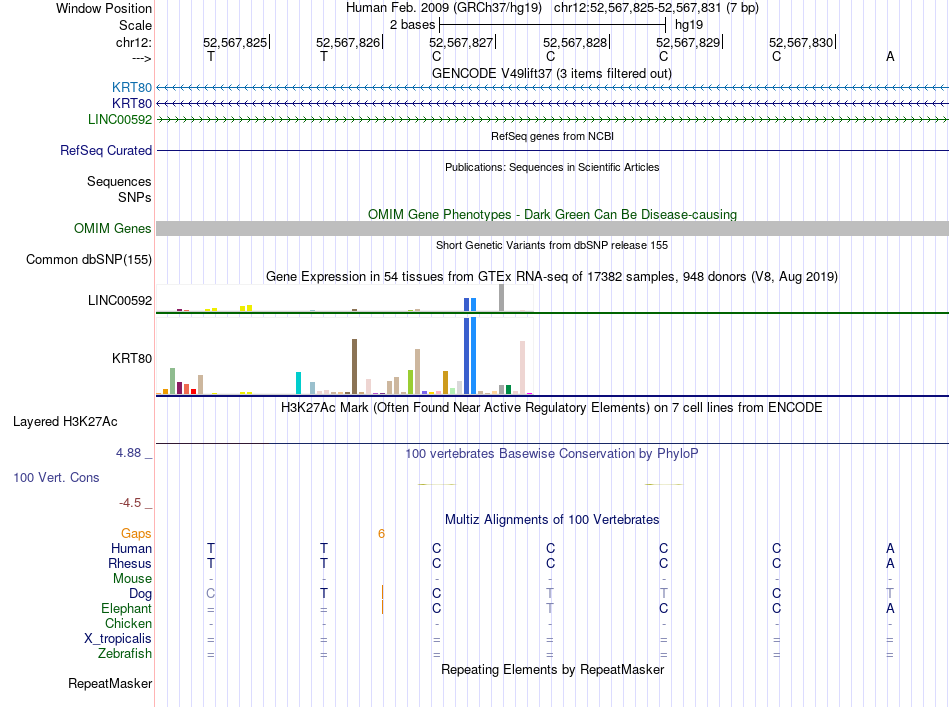Screen dimensions: 950x707
Task: Click the Common dbSNP(155) label
Action: [88, 259]
